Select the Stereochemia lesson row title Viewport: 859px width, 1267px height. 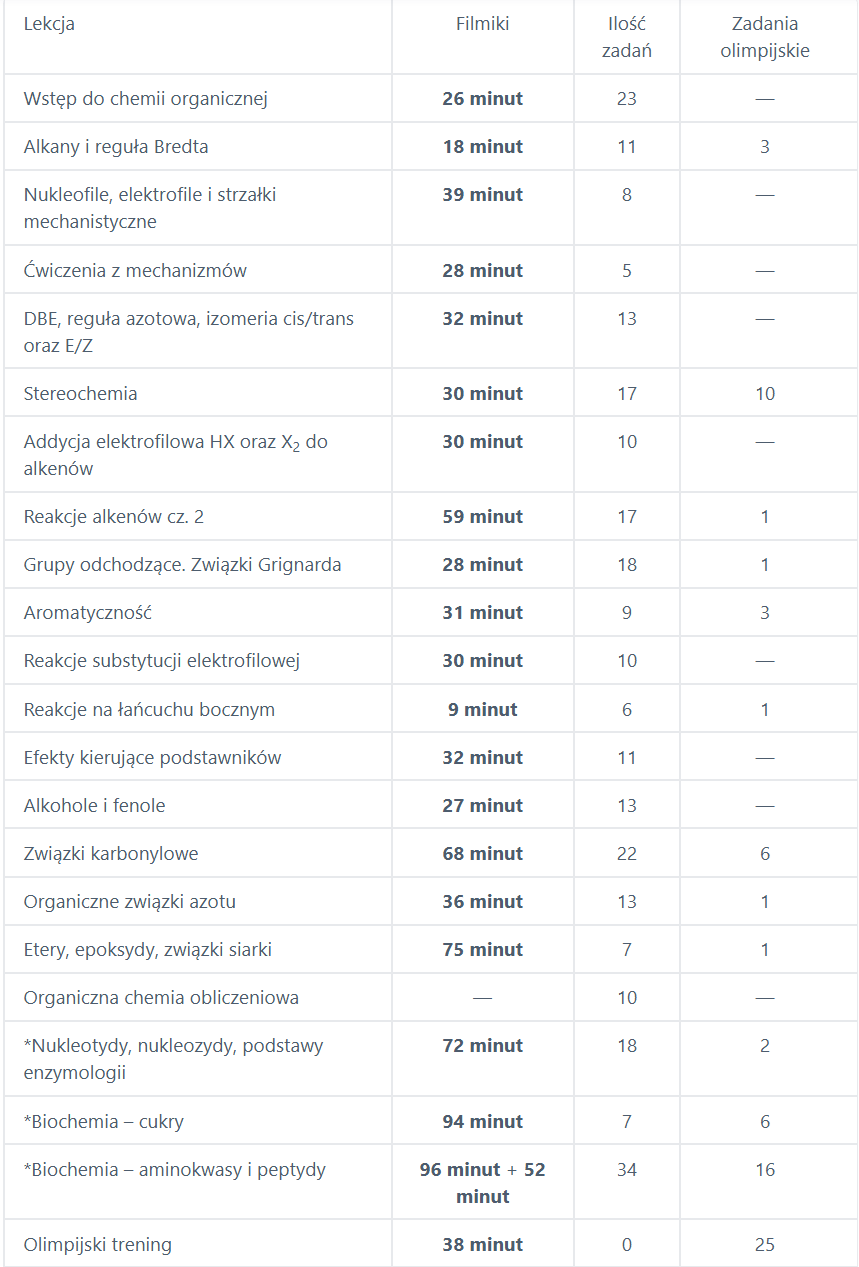point(81,393)
